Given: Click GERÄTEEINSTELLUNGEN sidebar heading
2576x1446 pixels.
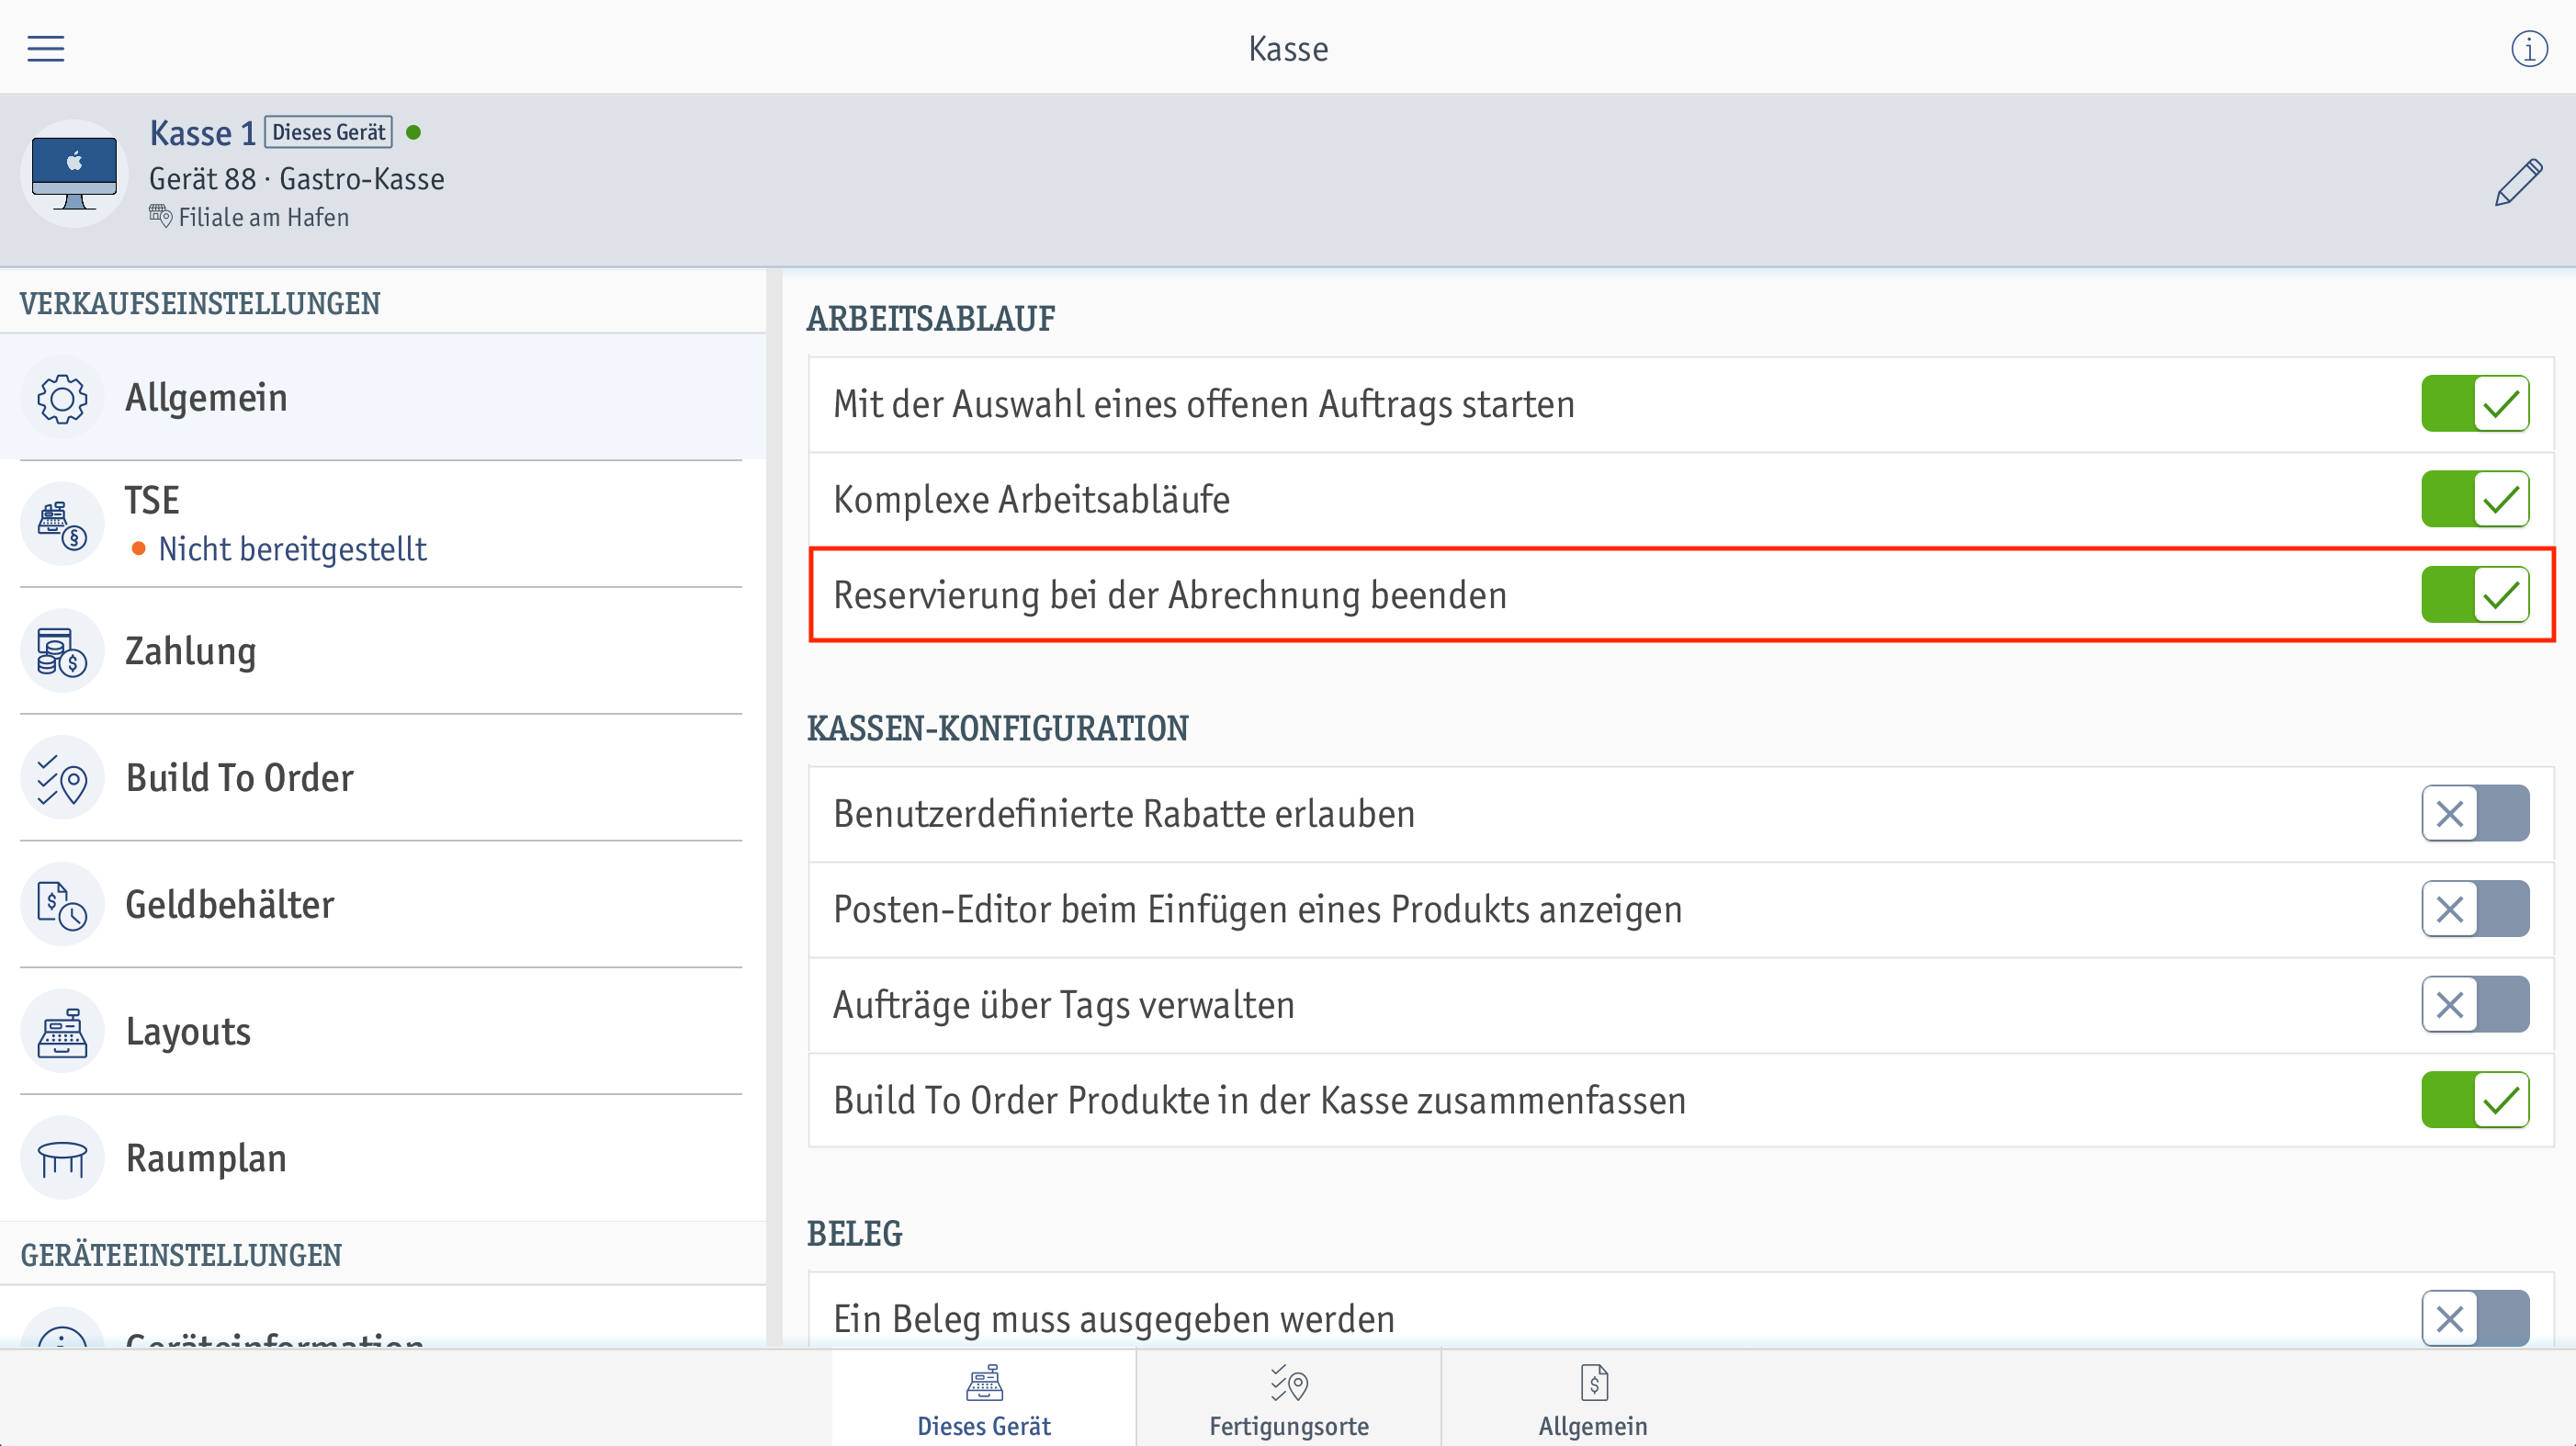Looking at the screenshot, I should (x=181, y=1255).
